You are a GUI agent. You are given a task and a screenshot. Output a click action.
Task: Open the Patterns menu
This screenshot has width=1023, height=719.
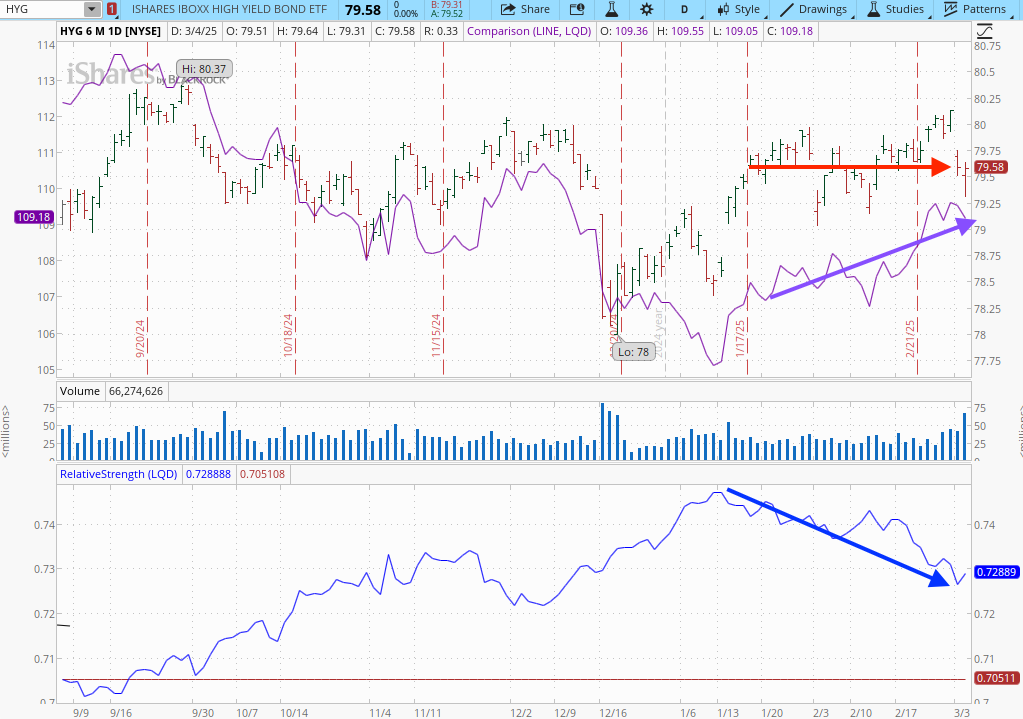[975, 9]
